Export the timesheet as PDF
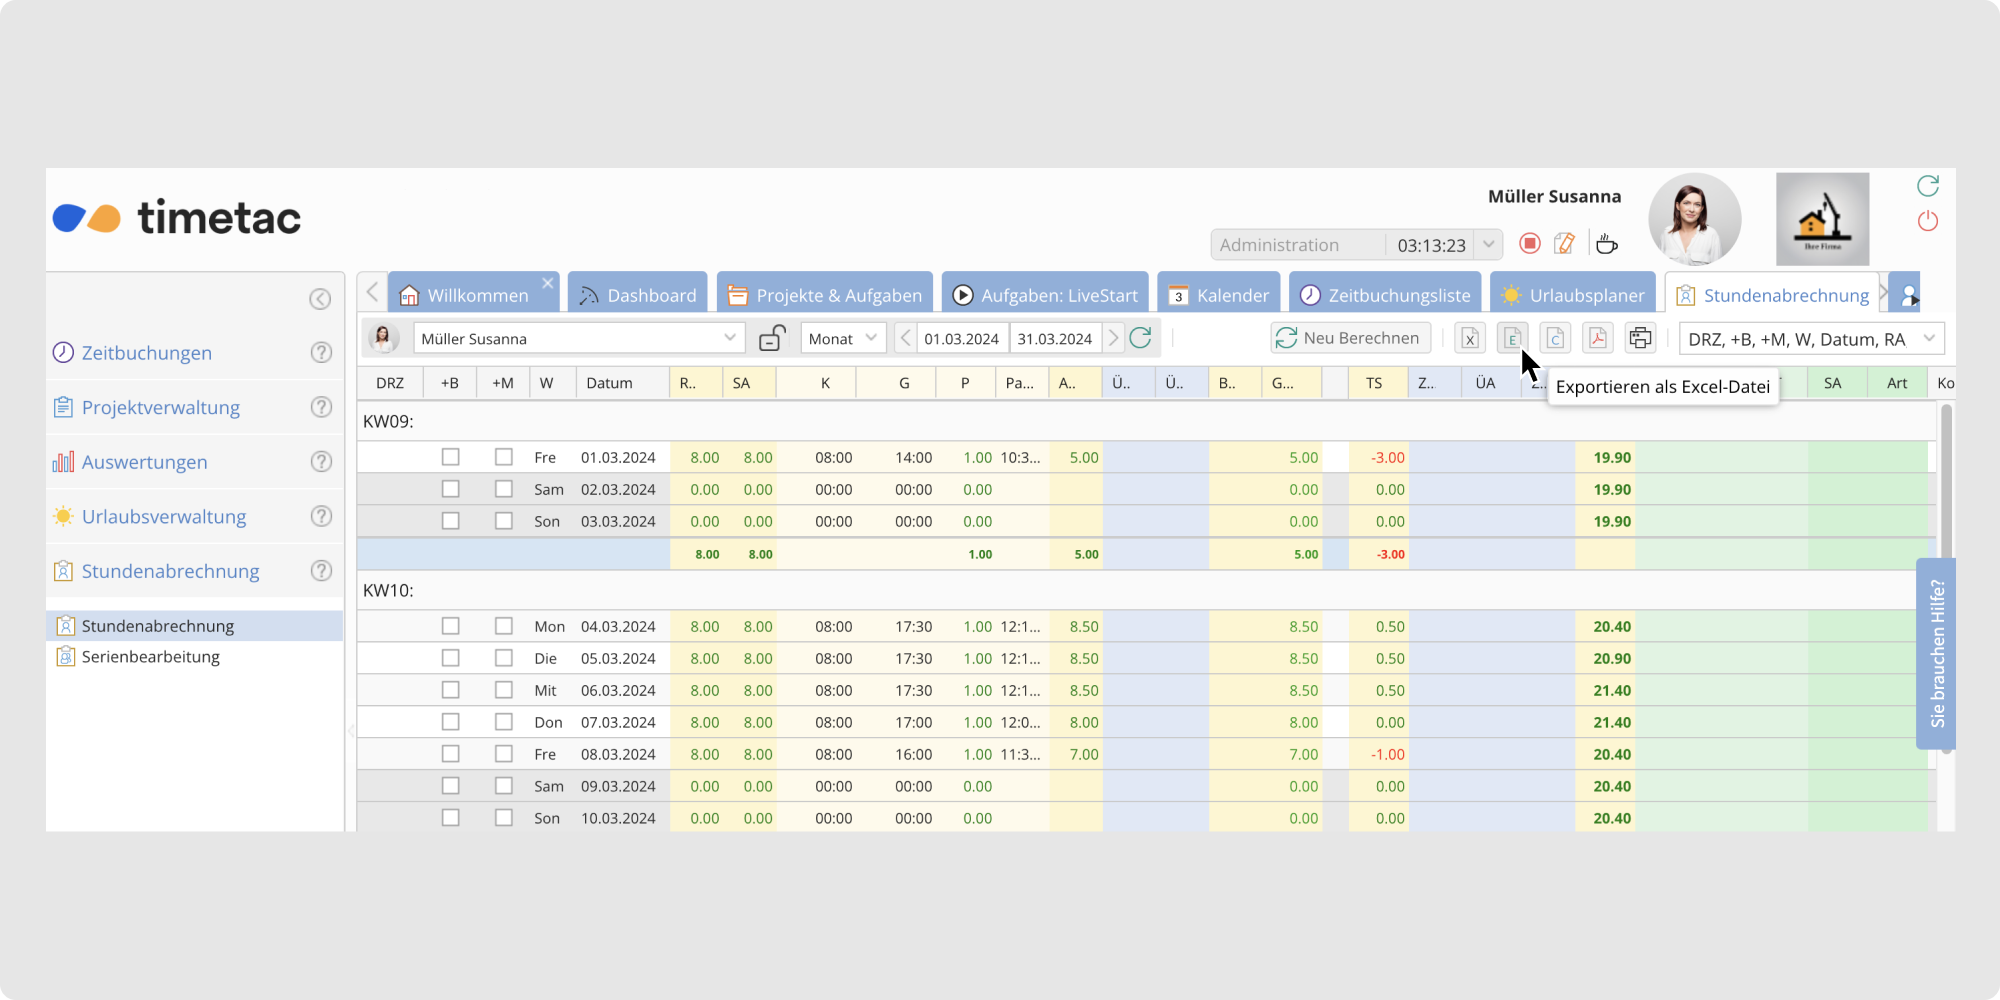Image resolution: width=2000 pixels, height=1000 pixels. tap(1597, 338)
